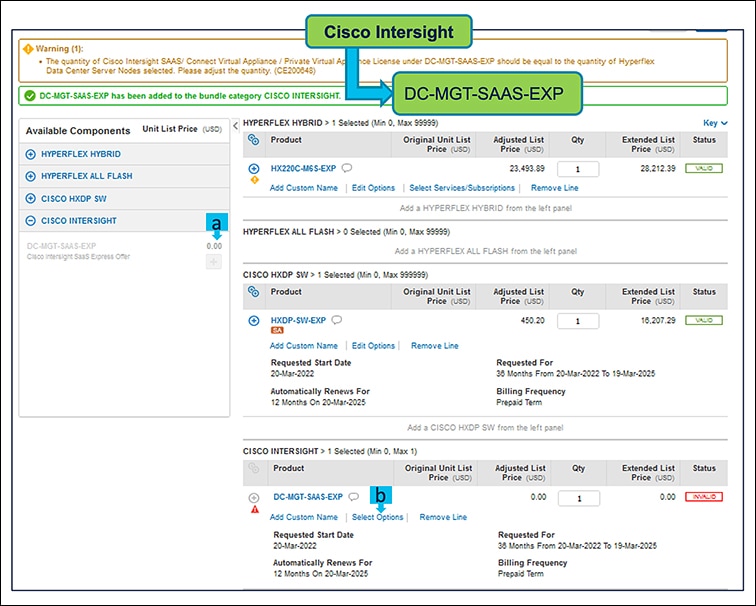The width and height of the screenshot is (756, 606).
Task: Open DC-MGT-SAAS-EXP product link in Intersight section
Action: tap(308, 497)
